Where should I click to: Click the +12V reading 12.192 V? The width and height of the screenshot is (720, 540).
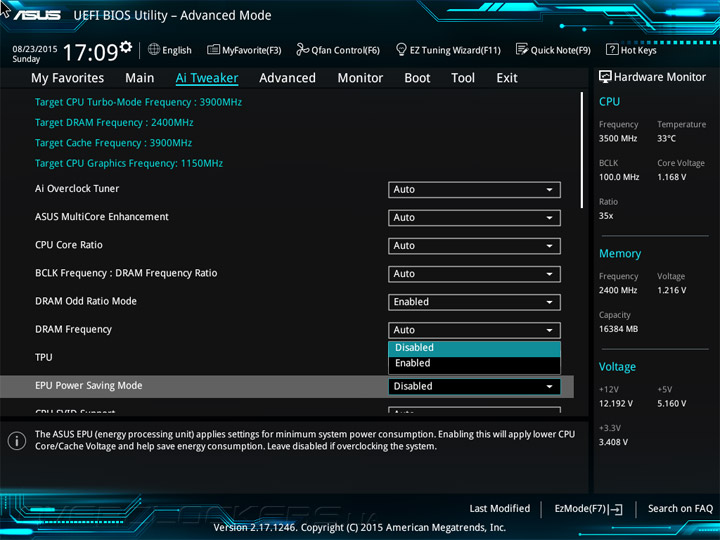(x=616, y=403)
